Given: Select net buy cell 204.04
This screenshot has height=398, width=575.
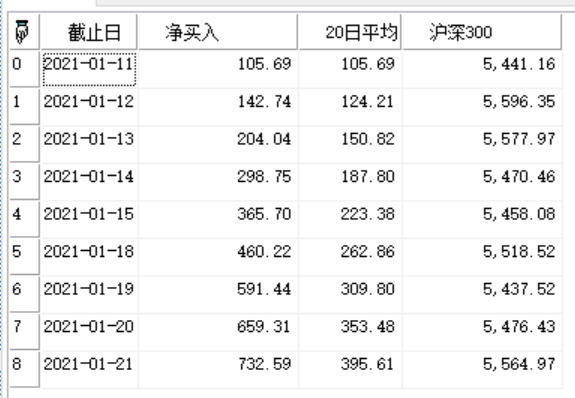Looking at the screenshot, I should 218,144.
